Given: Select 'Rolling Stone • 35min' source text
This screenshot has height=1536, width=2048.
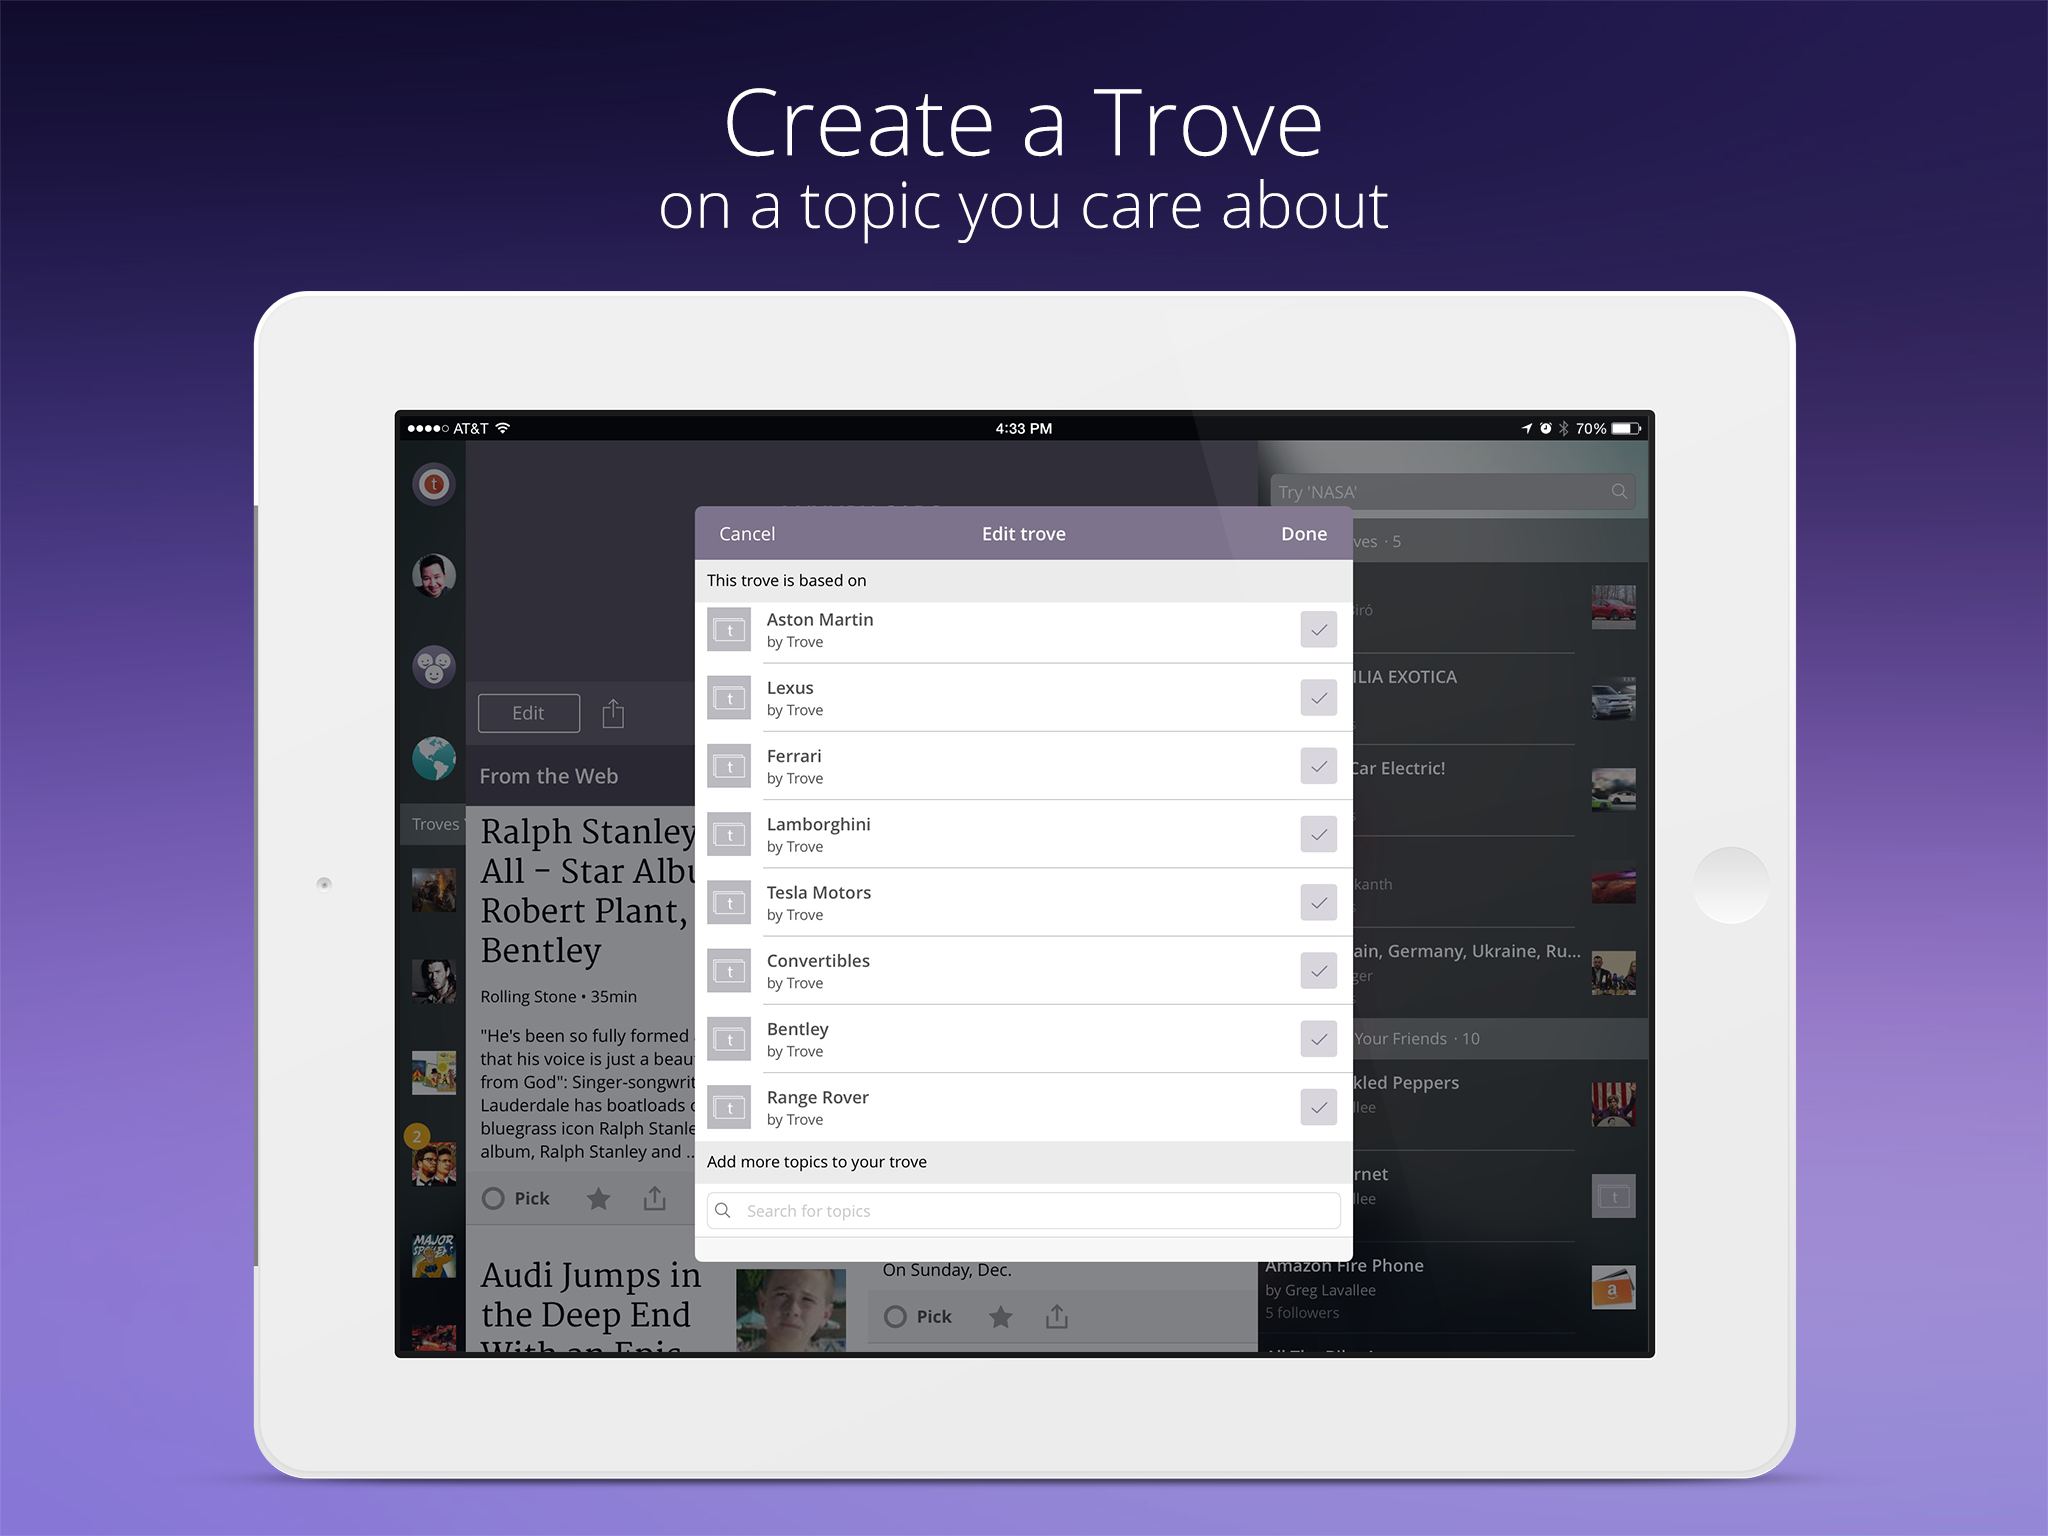Looking at the screenshot, I should click(x=558, y=997).
